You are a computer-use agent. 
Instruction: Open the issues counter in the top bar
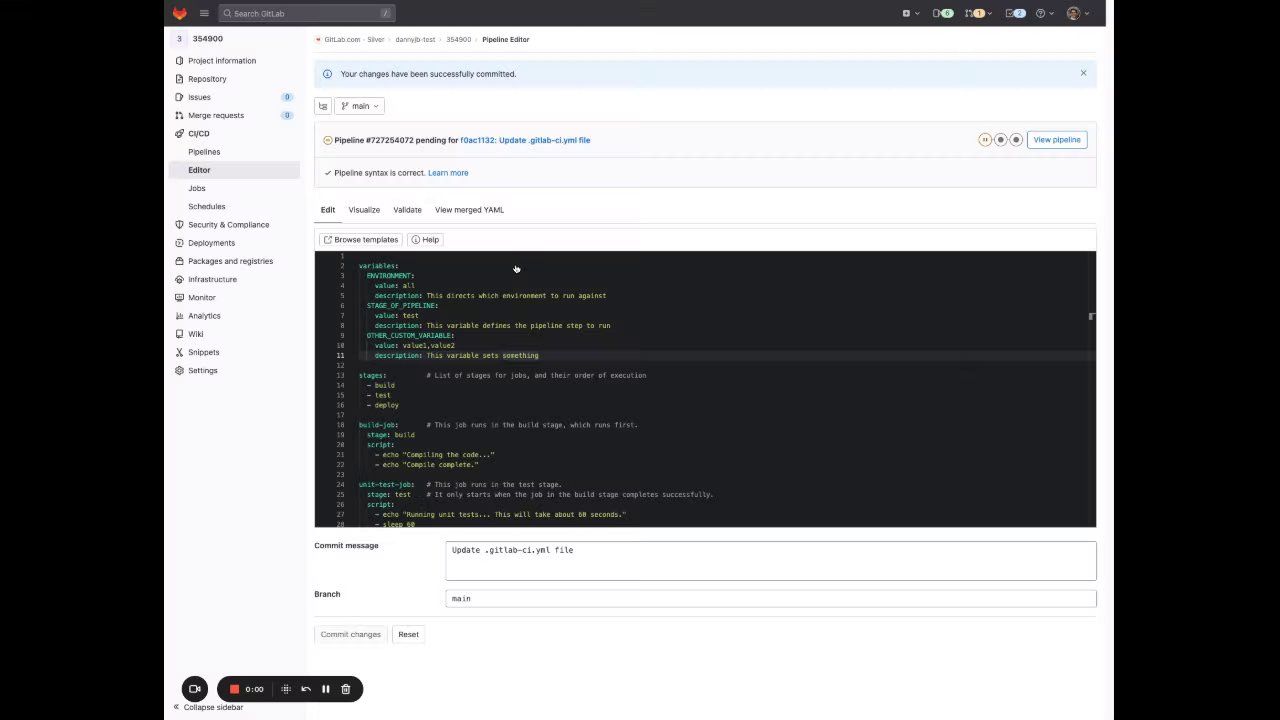pos(943,13)
